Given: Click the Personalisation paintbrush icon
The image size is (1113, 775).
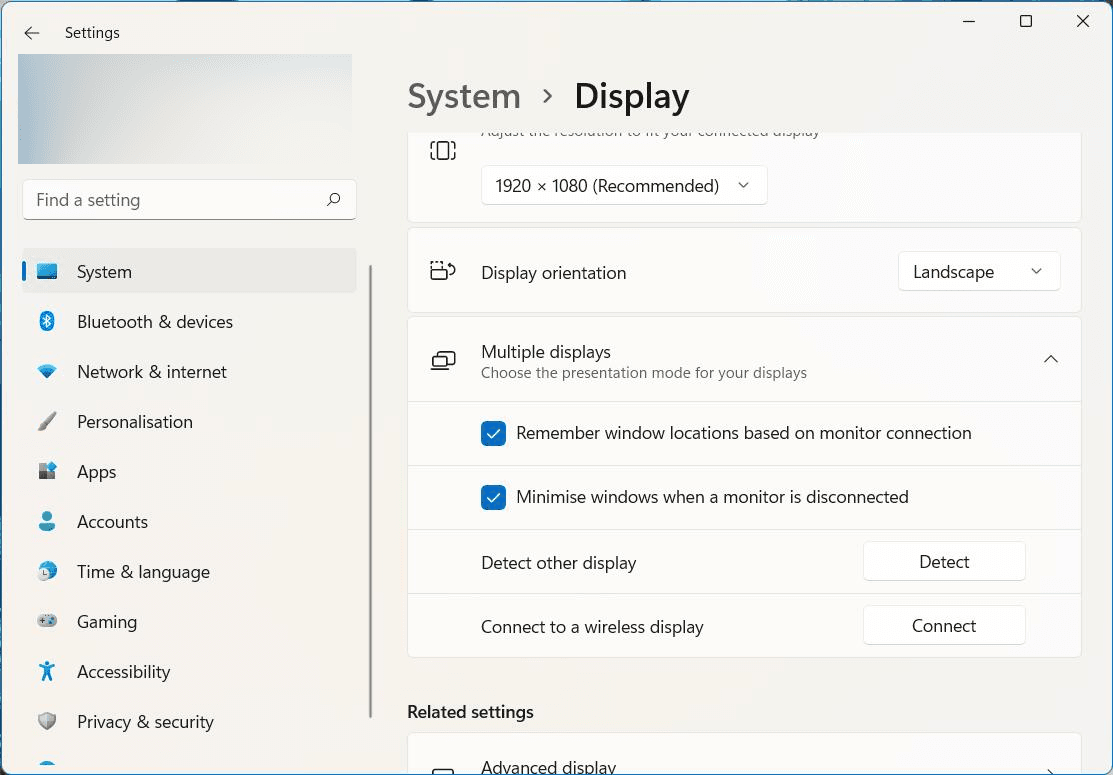Looking at the screenshot, I should pos(47,422).
